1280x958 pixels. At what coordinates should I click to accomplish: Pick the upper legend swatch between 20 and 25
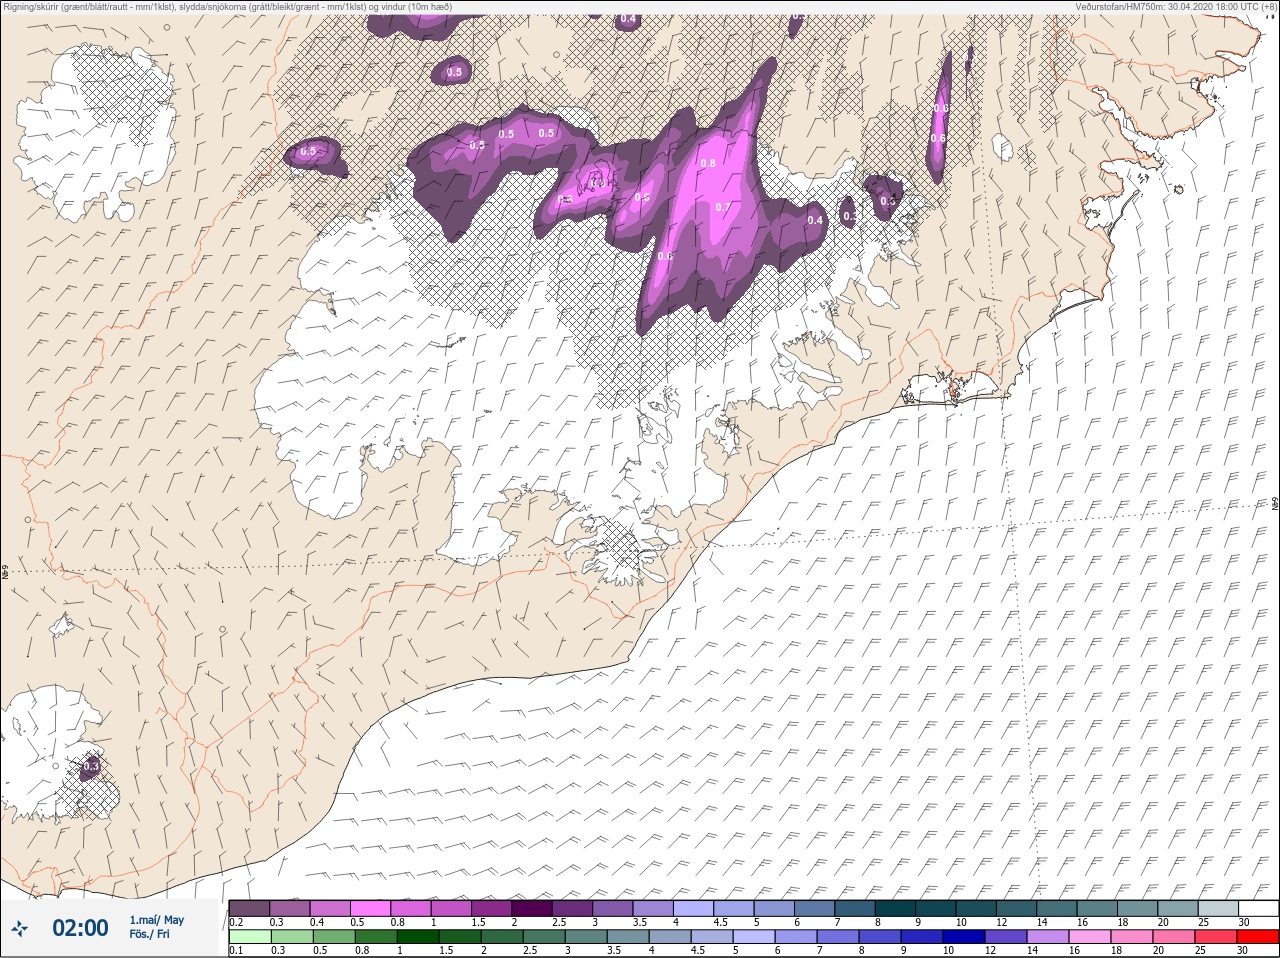coord(1178,908)
